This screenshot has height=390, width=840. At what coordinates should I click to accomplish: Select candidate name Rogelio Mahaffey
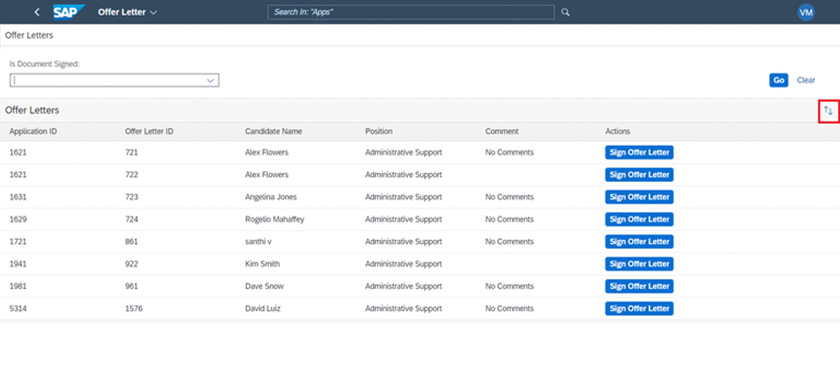point(275,220)
